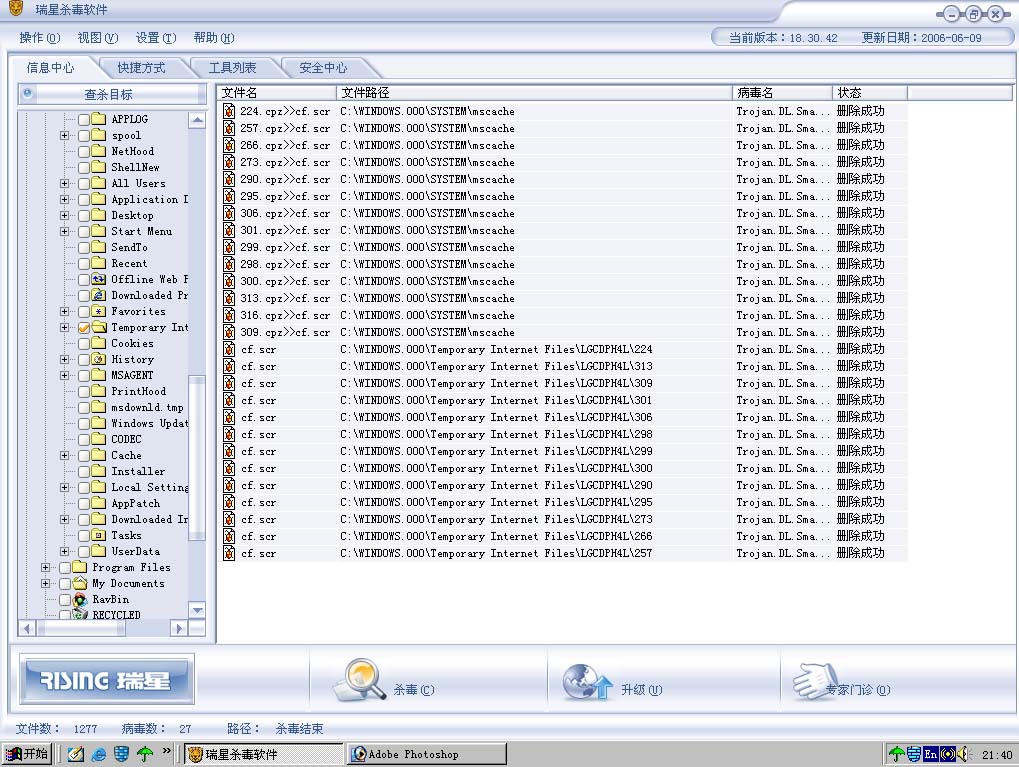Switch to Adobe Photoshop taskbar button
1019x767 pixels.
(x=427, y=754)
